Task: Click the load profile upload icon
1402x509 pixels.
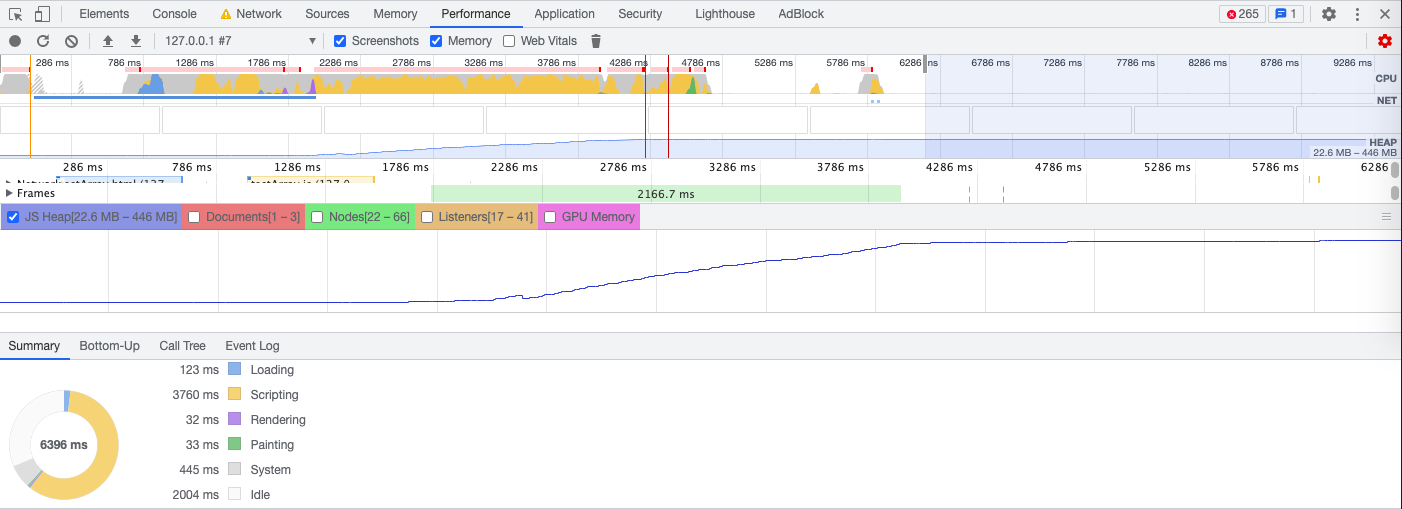Action: (x=108, y=41)
